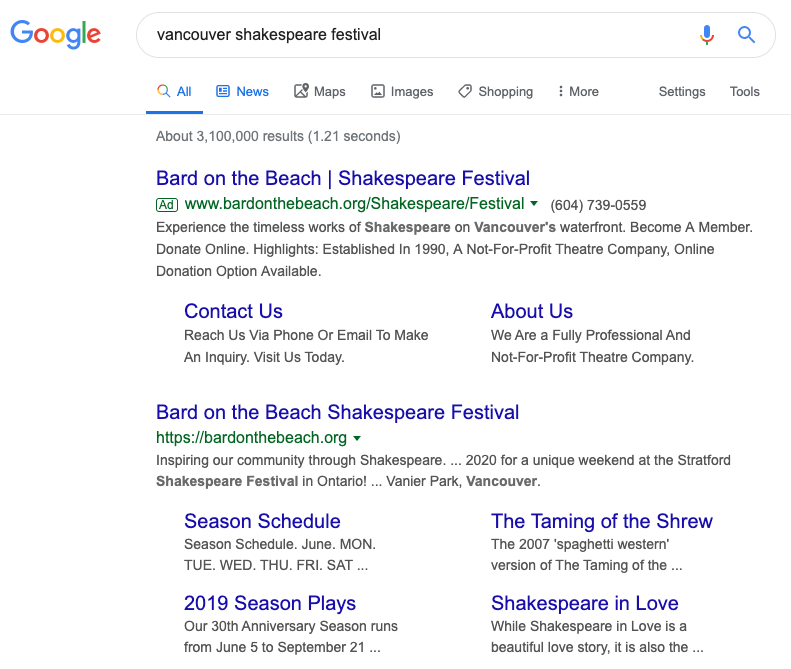This screenshot has height=669, width=791.
Task: Click the blue magnifying glass search button
Action: coord(746,35)
